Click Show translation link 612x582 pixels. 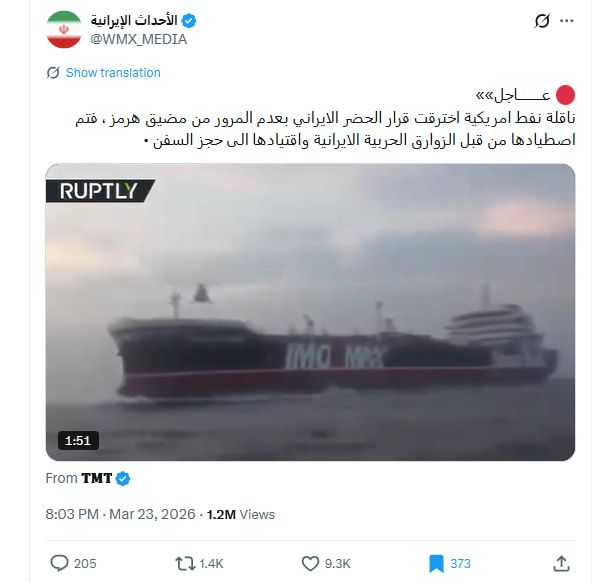[113, 73]
